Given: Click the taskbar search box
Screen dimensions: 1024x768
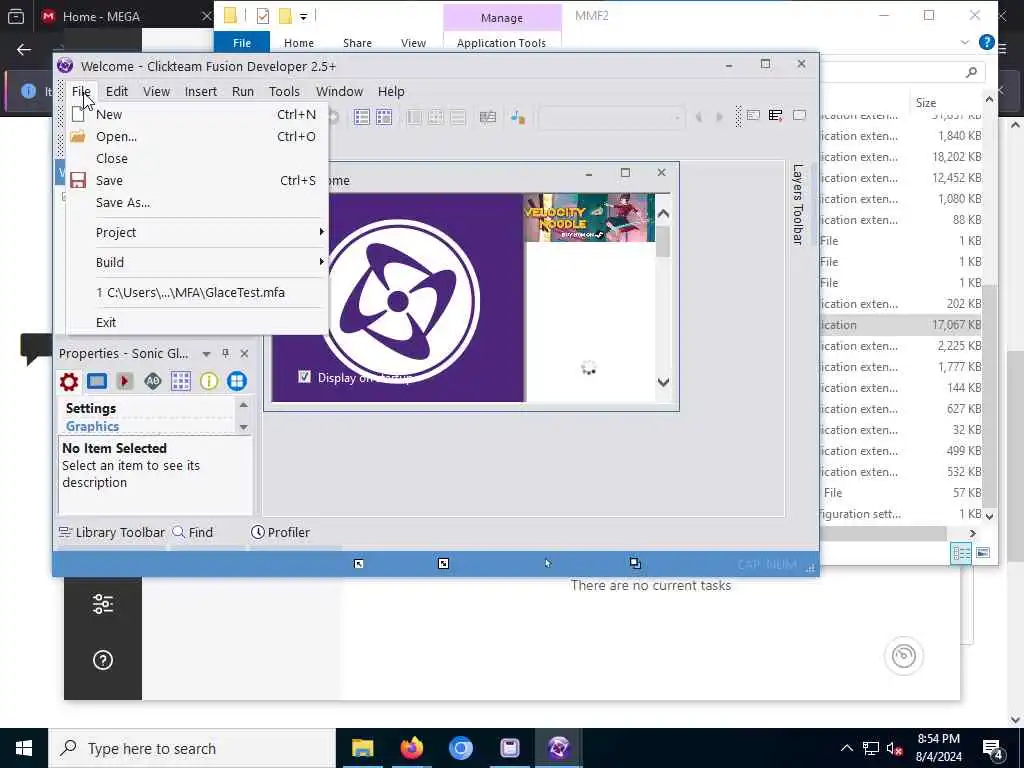Looking at the screenshot, I should [192, 748].
